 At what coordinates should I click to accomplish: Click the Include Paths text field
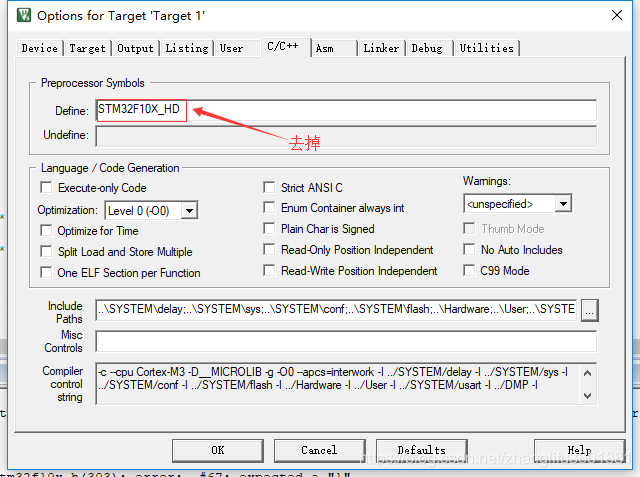tap(336, 309)
